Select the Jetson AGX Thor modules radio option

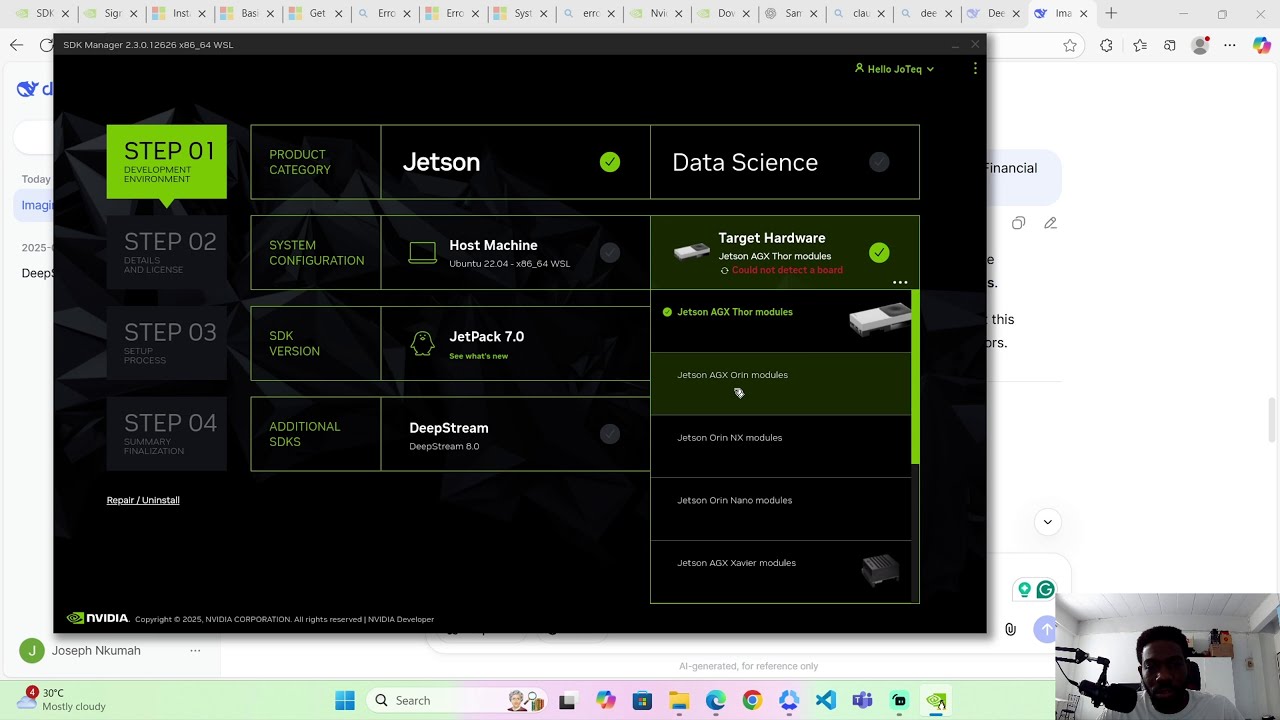(667, 312)
